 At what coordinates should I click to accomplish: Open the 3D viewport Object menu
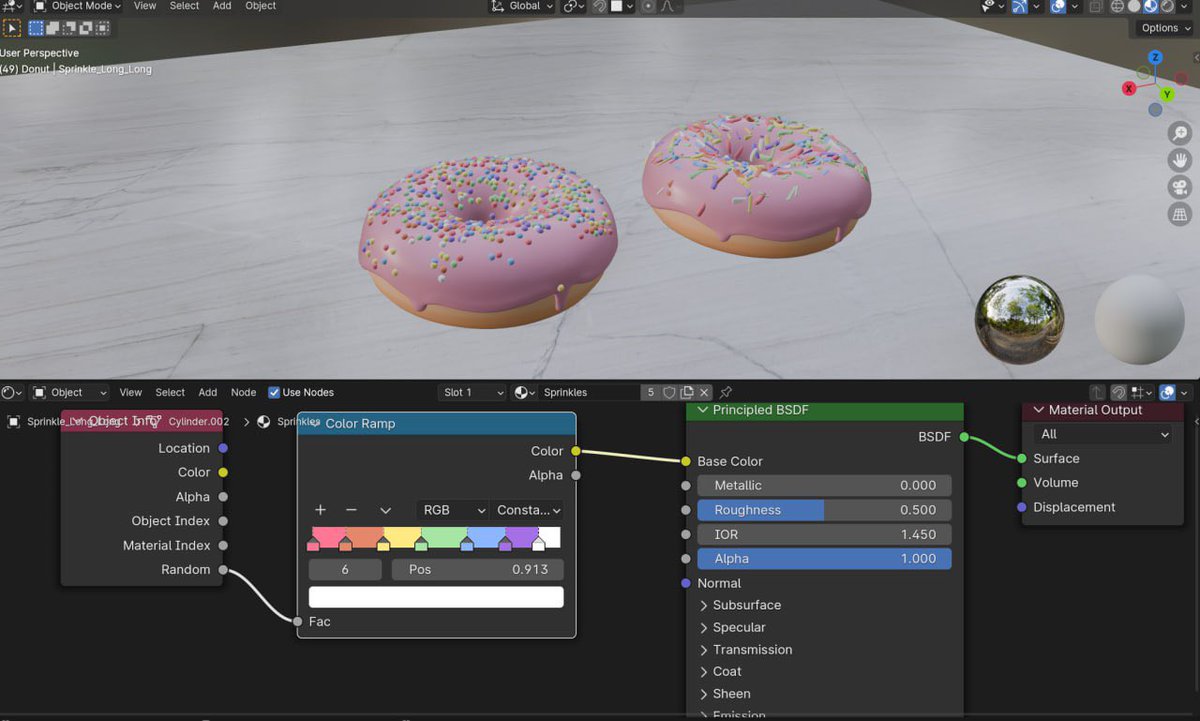pyautogui.click(x=260, y=6)
